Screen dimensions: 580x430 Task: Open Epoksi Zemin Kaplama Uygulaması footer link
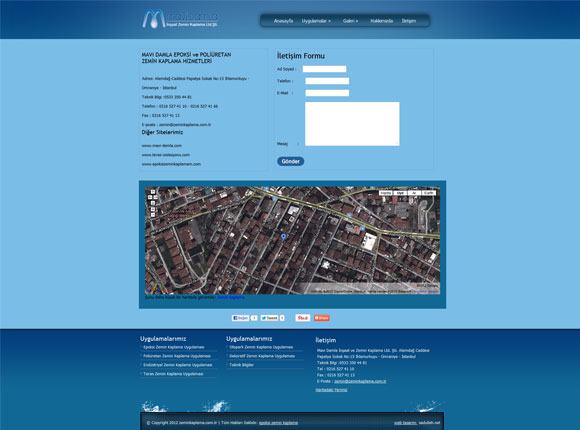pyautogui.click(x=174, y=347)
